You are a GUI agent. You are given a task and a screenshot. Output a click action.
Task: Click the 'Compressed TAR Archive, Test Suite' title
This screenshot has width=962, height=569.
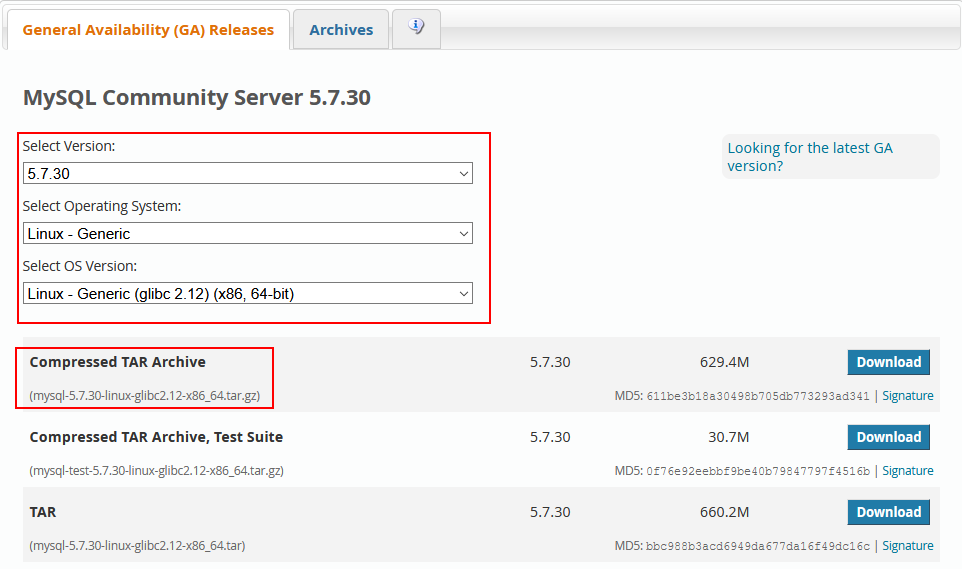point(156,437)
